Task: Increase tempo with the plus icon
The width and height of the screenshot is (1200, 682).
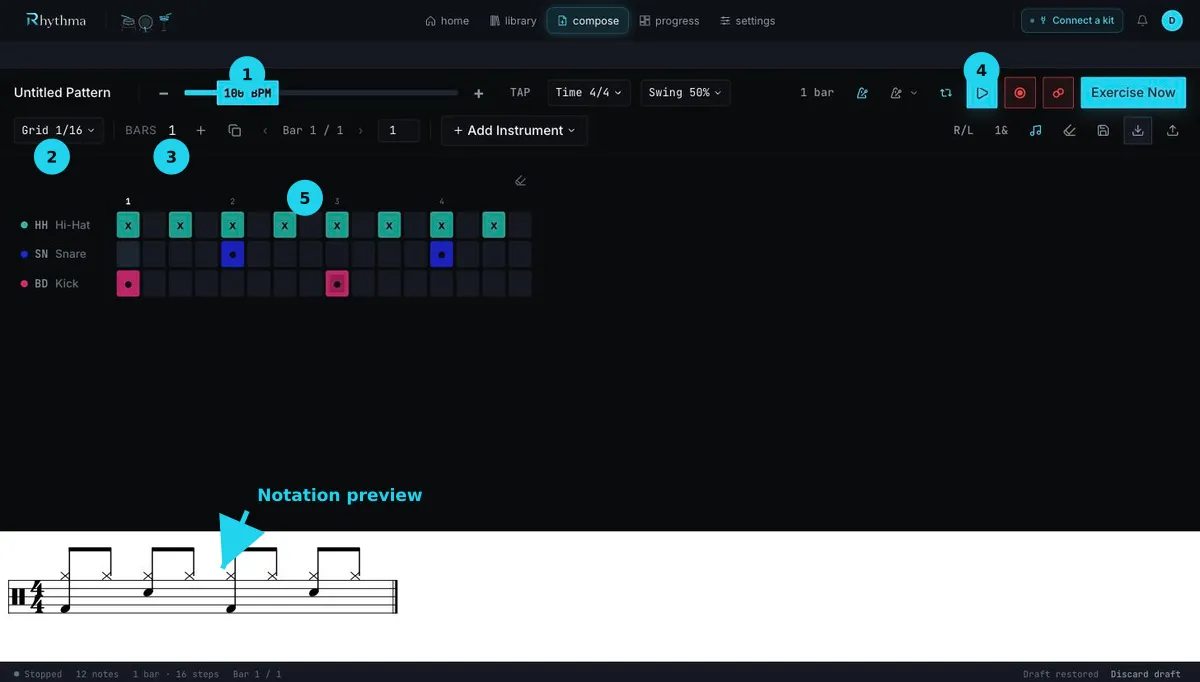Action: coord(478,93)
